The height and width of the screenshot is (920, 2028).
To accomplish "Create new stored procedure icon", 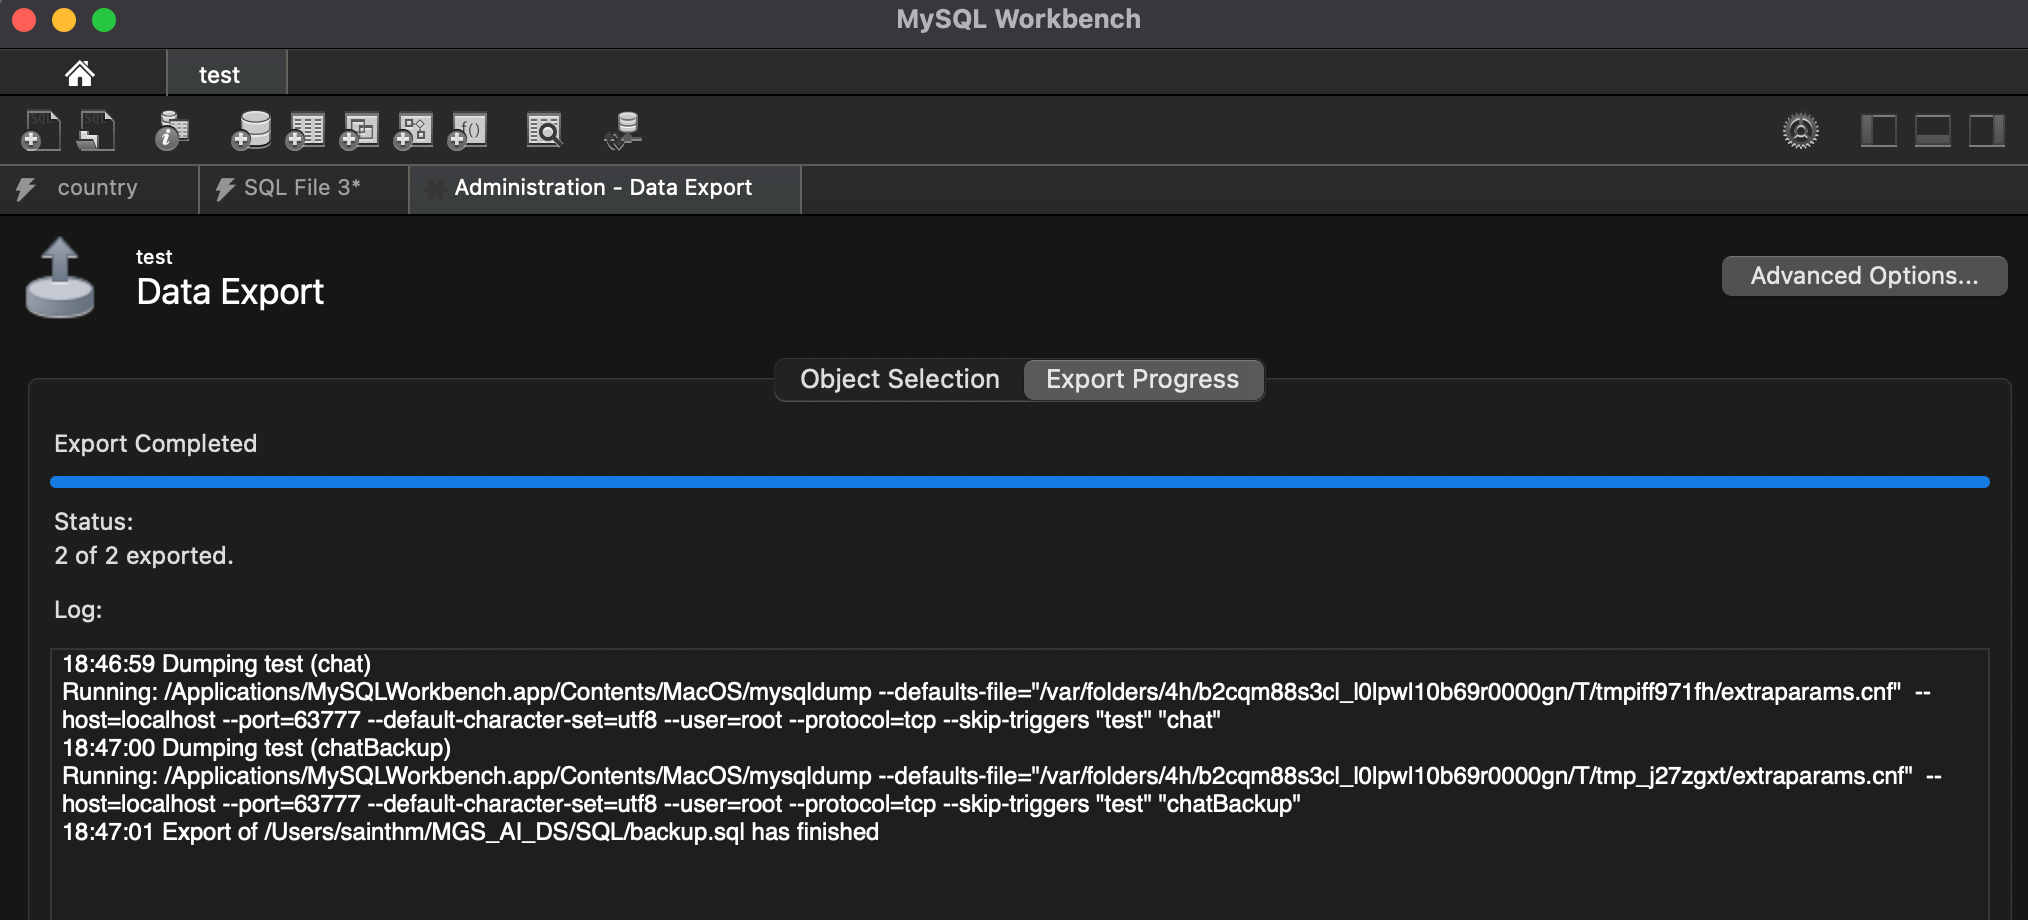I will pyautogui.click(x=413, y=131).
